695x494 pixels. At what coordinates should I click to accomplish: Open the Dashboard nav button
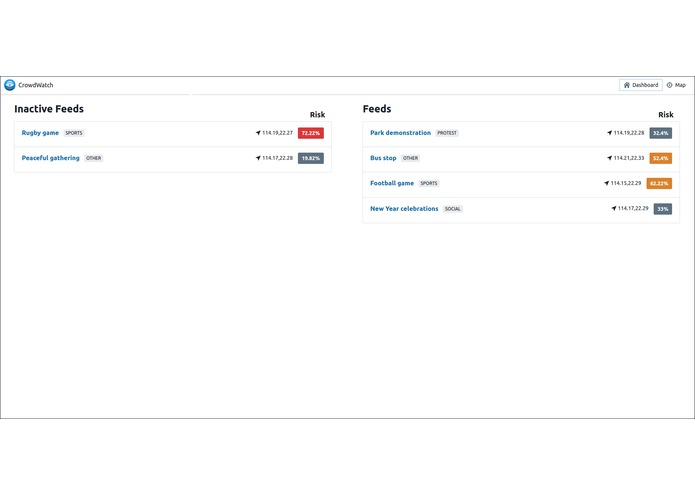[x=640, y=85]
